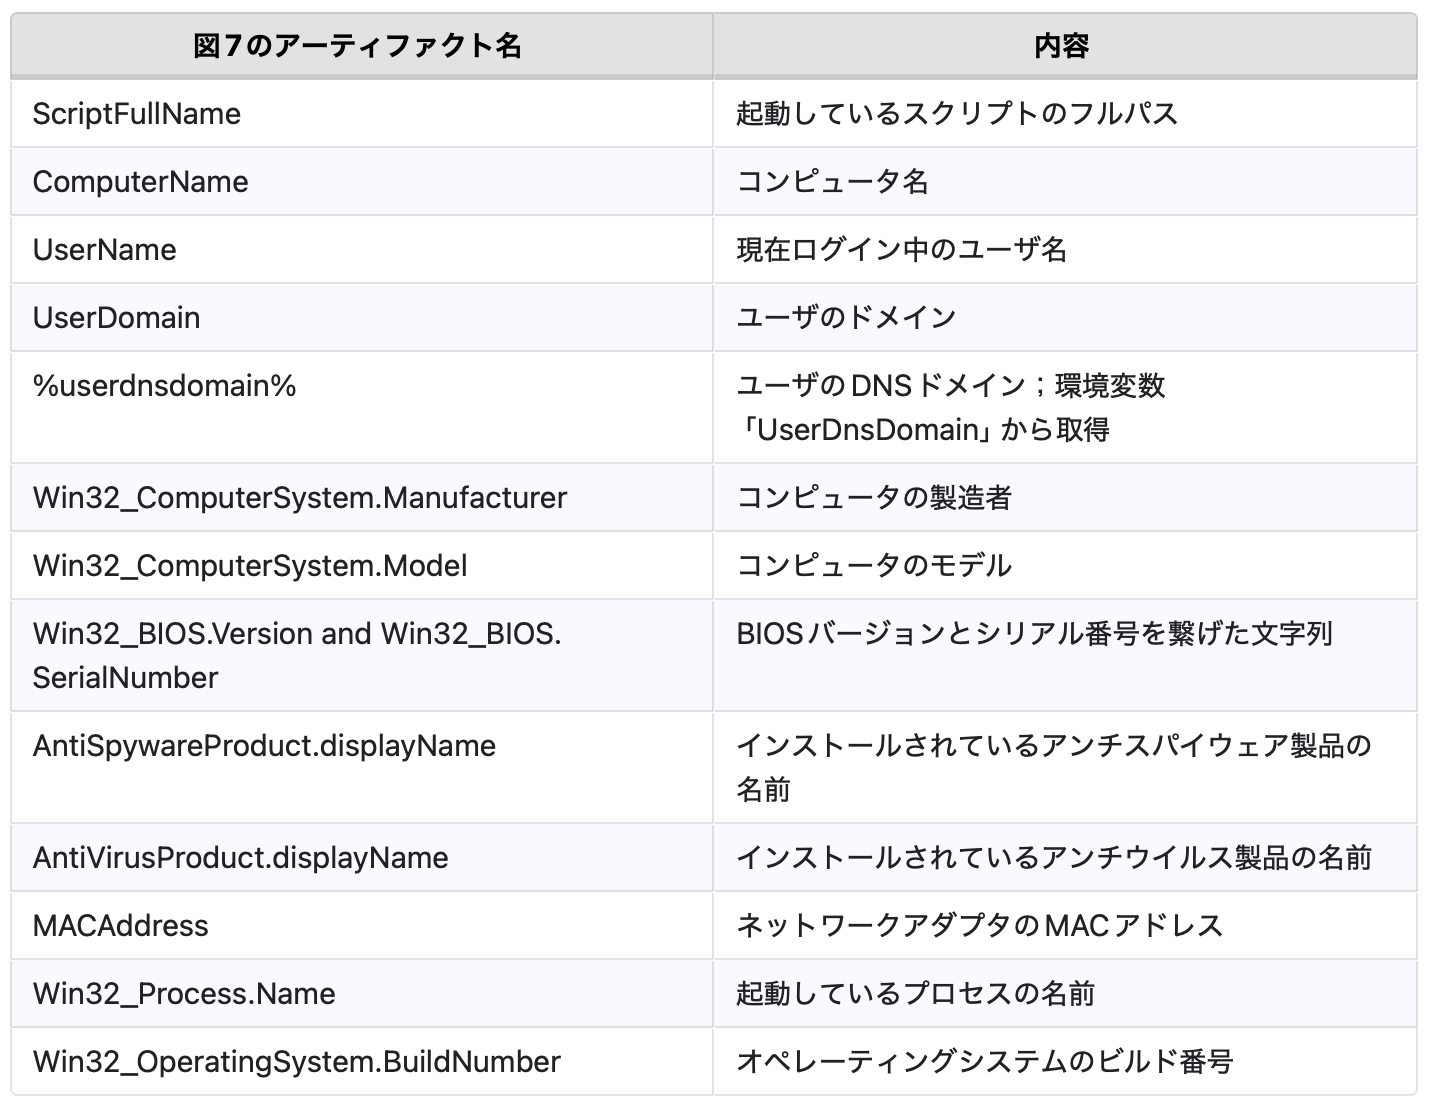This screenshot has width=1436, height=1110.
Task: Click AntiVirusProduct.displayName cell
Action: point(241,858)
